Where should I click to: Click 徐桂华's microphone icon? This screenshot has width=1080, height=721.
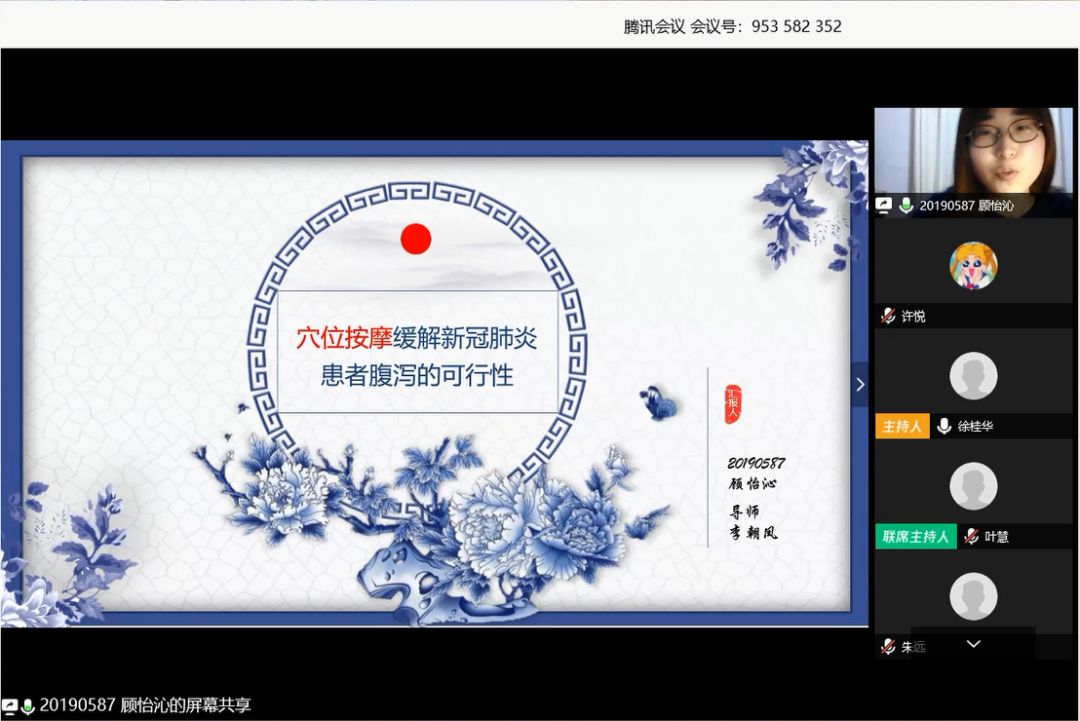(943, 426)
